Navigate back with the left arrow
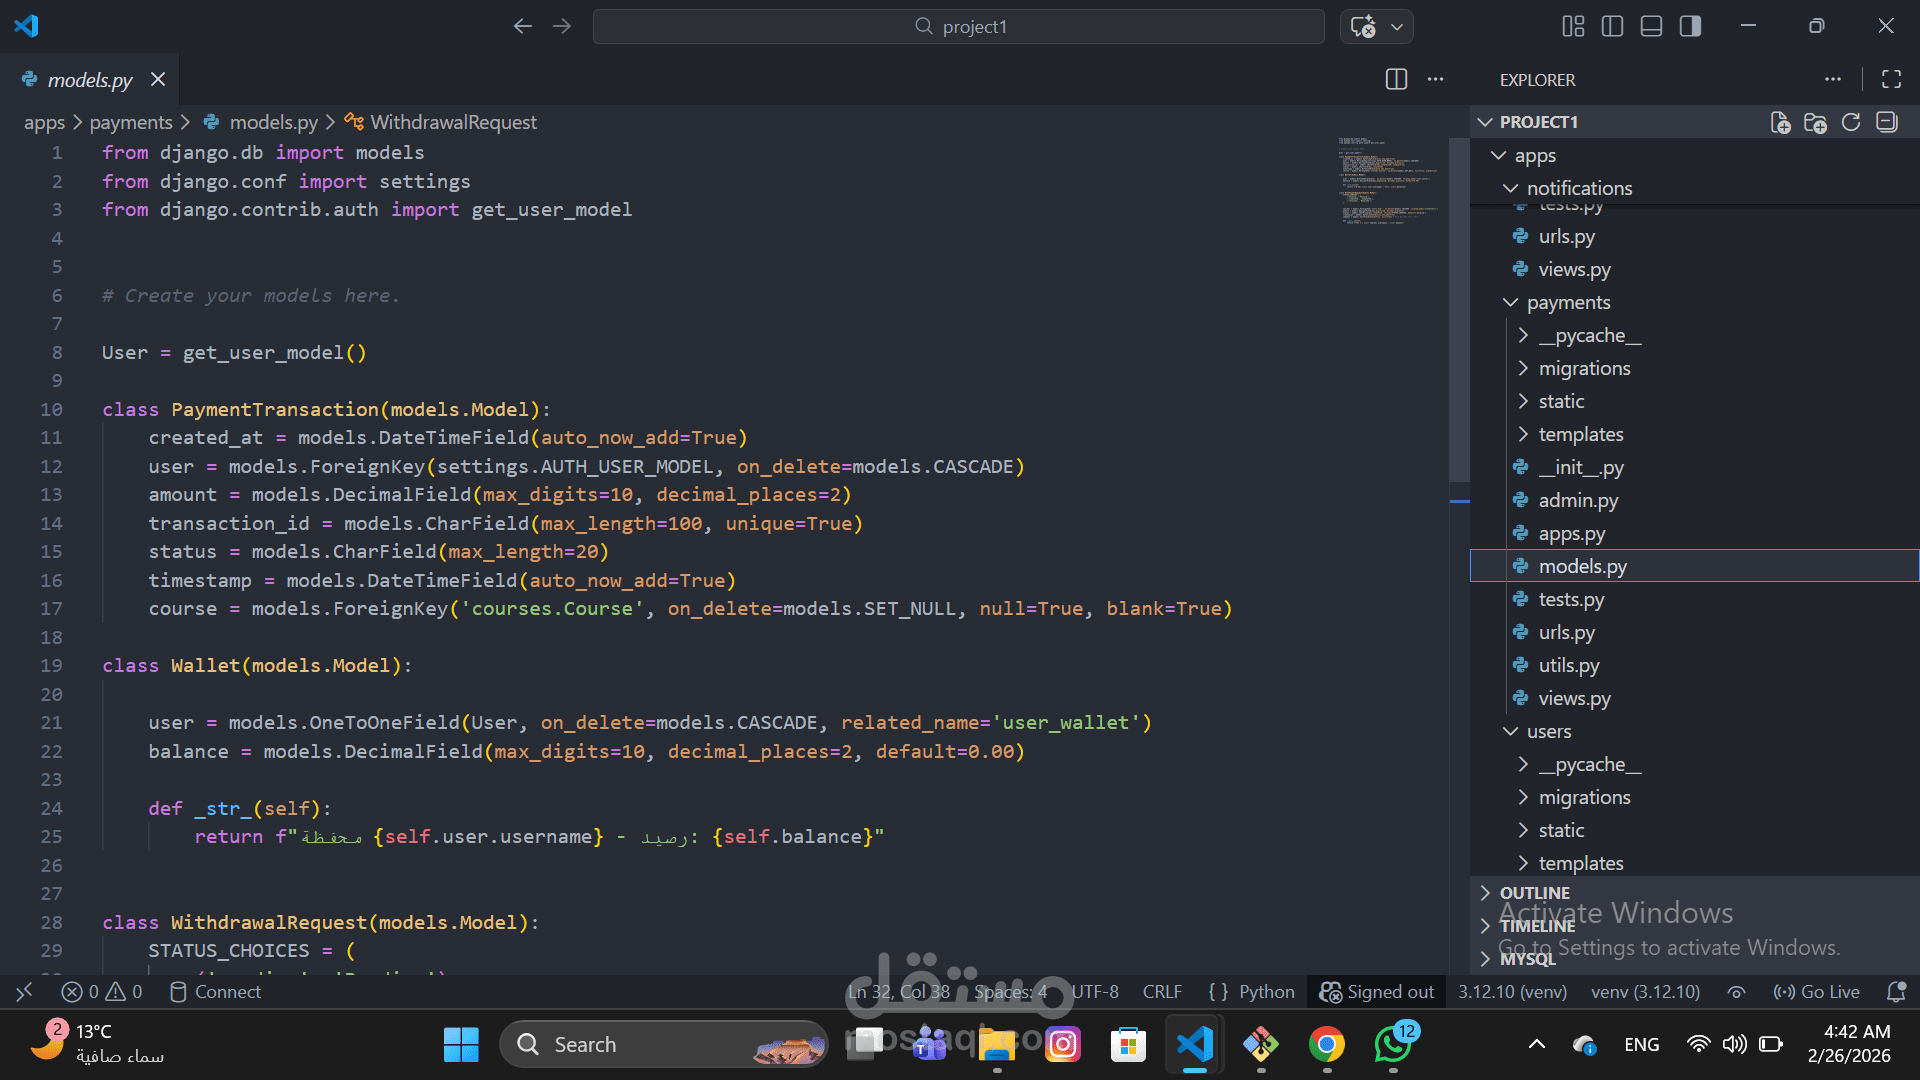The width and height of the screenshot is (1920, 1080). pos(522,26)
